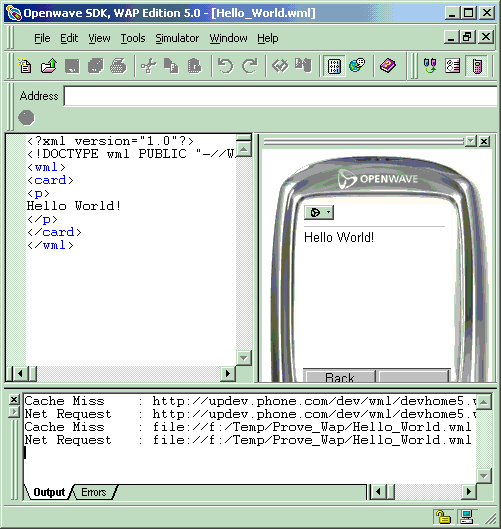Click the Openwave application title icon
Image resolution: width=501 pixels, height=529 pixels.
(13, 13)
